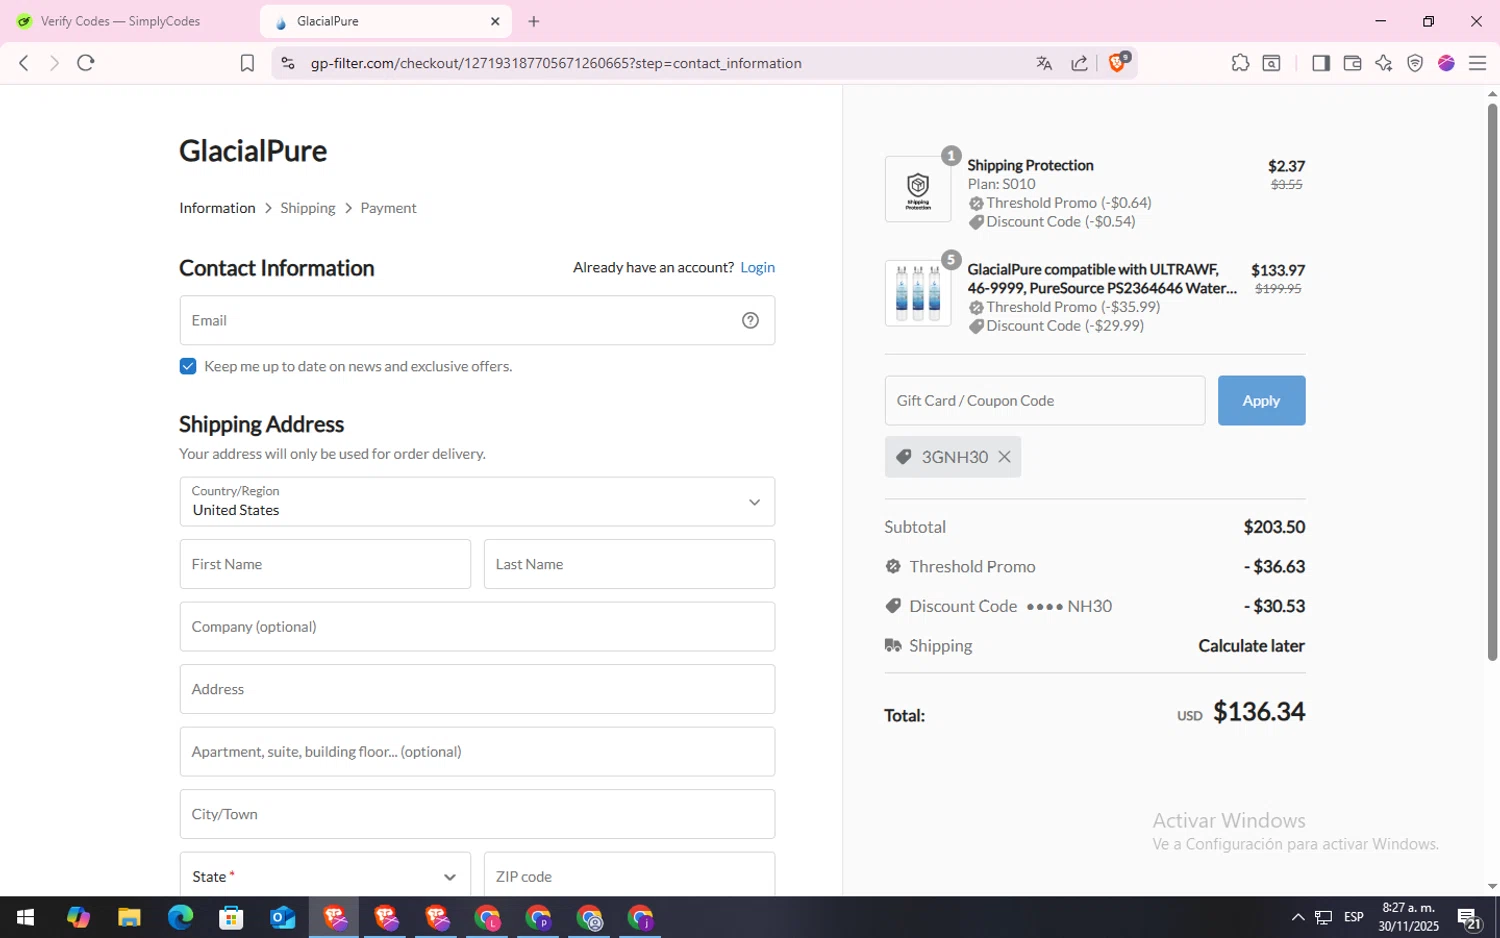Open Microsoft Store from taskbar

click(x=231, y=917)
